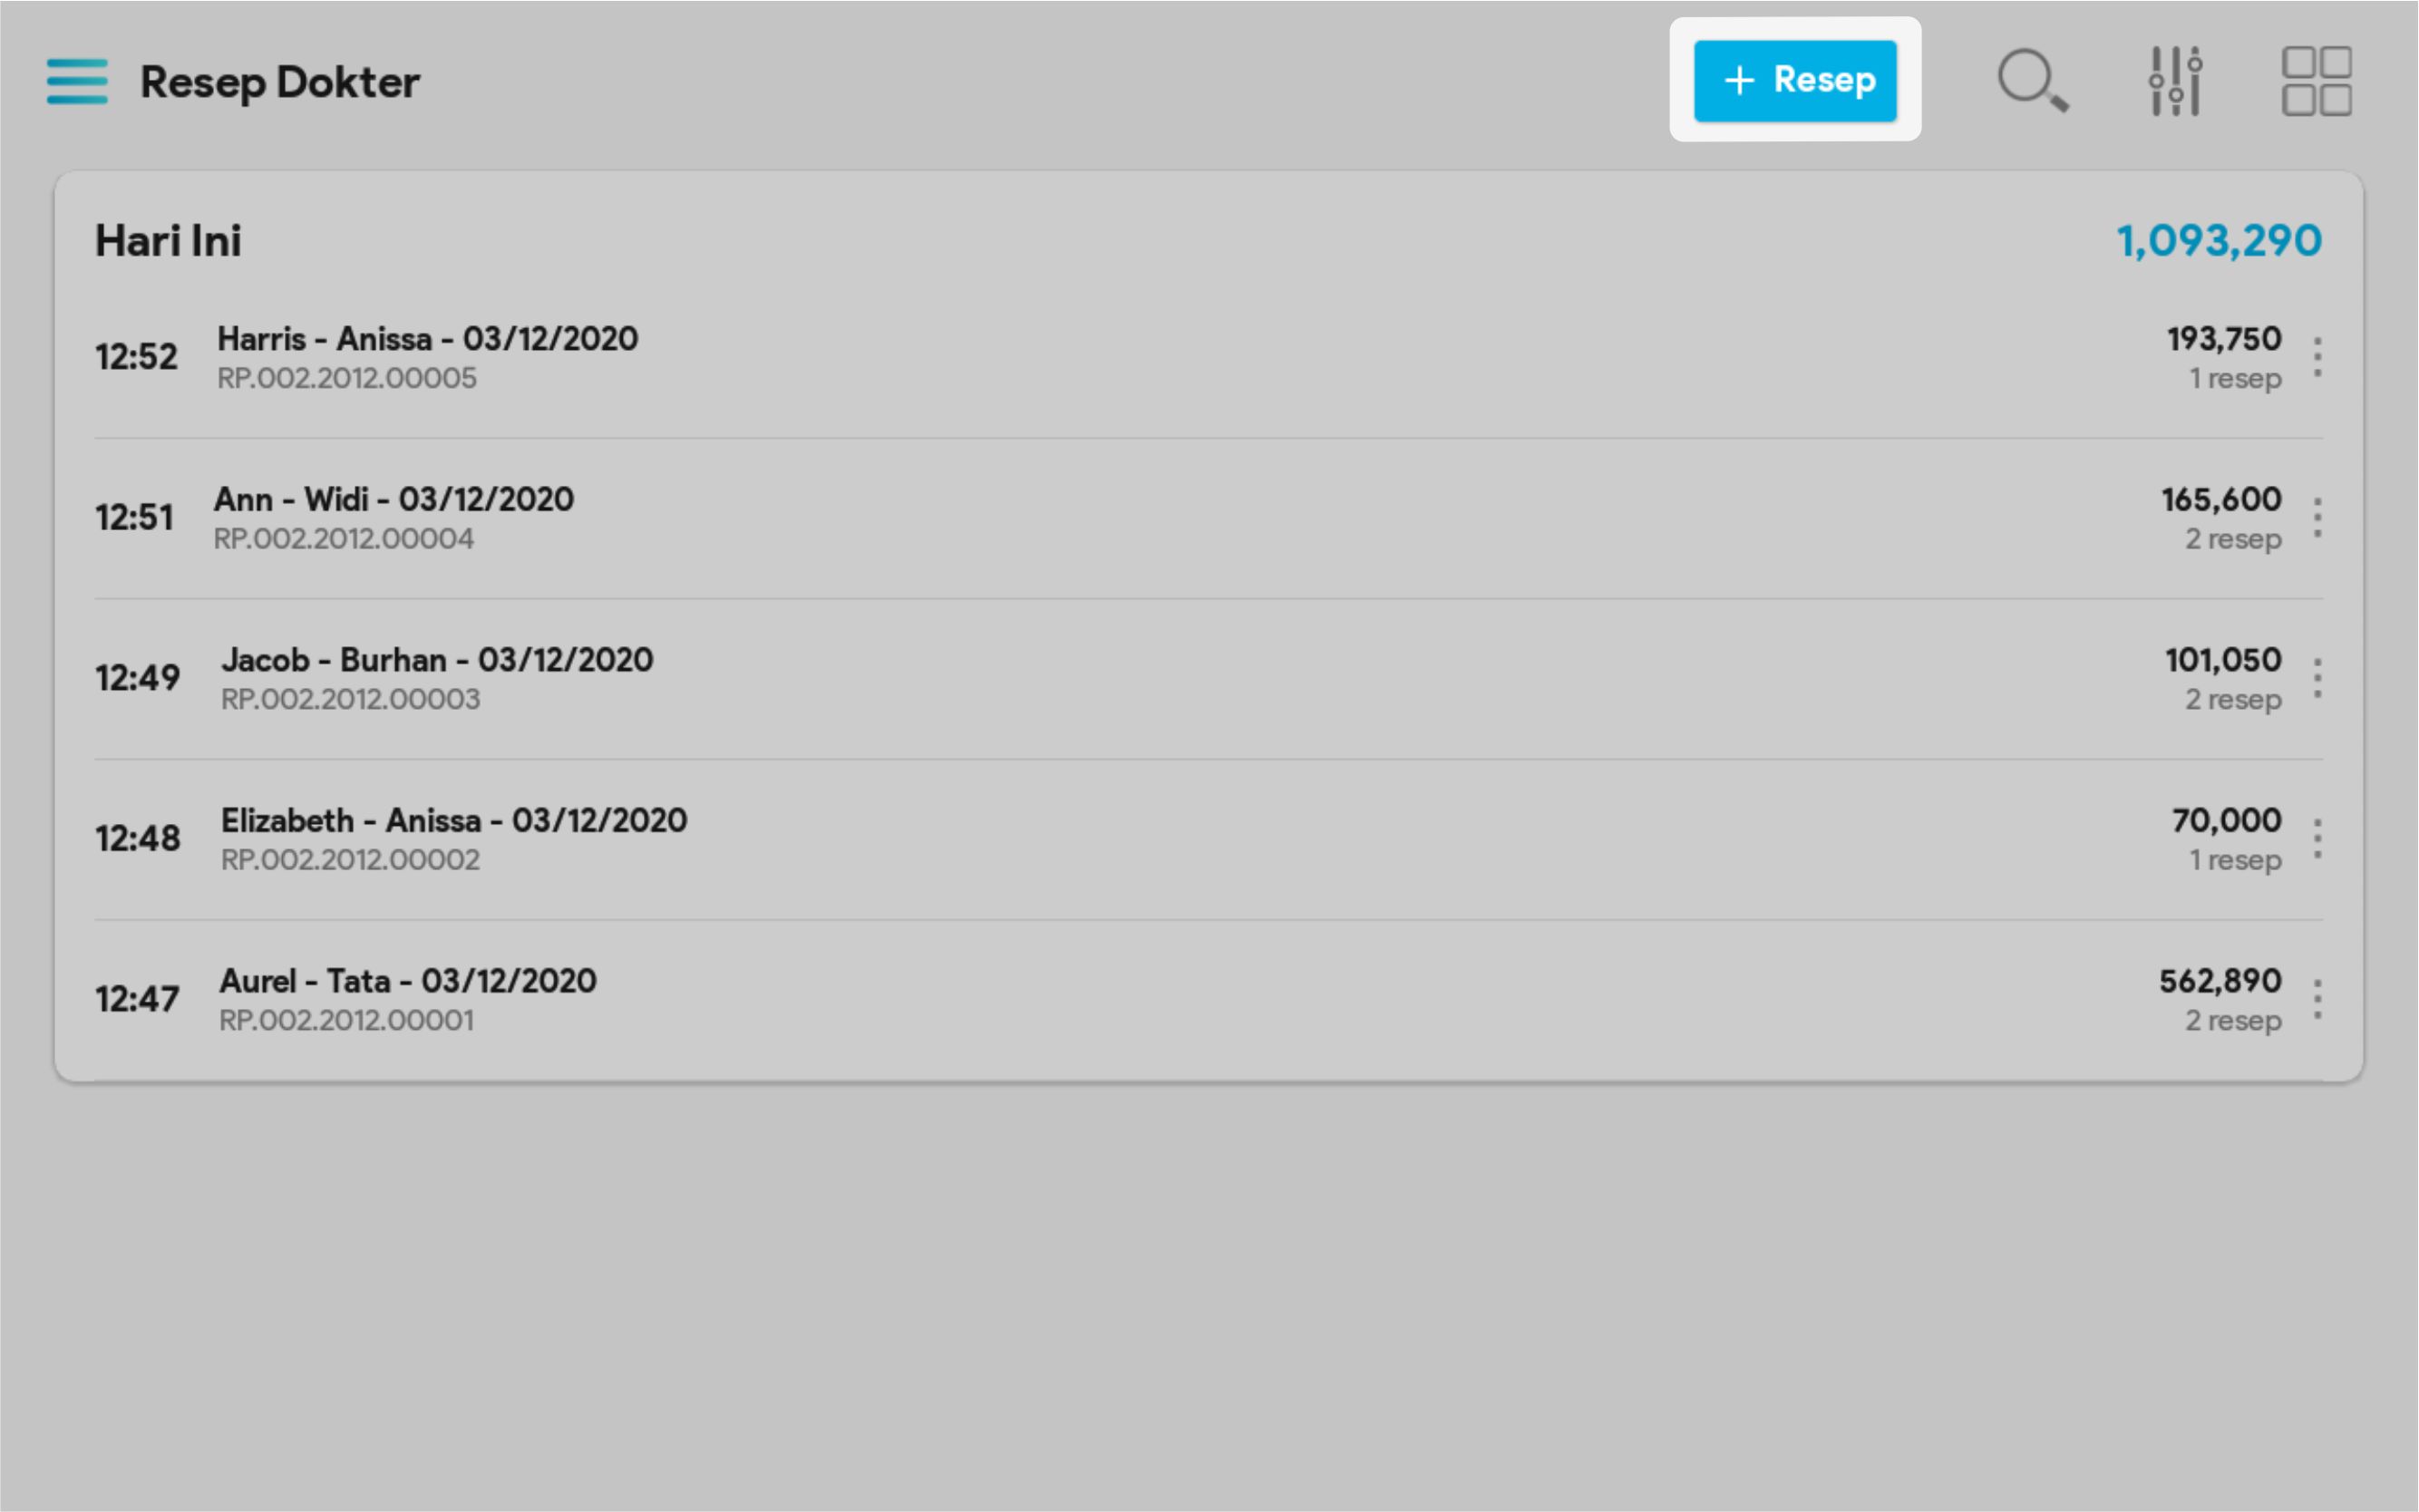Screen dimensions: 2419x1512
Task: Click today's total amount 1,093,290
Action: (x=2218, y=241)
